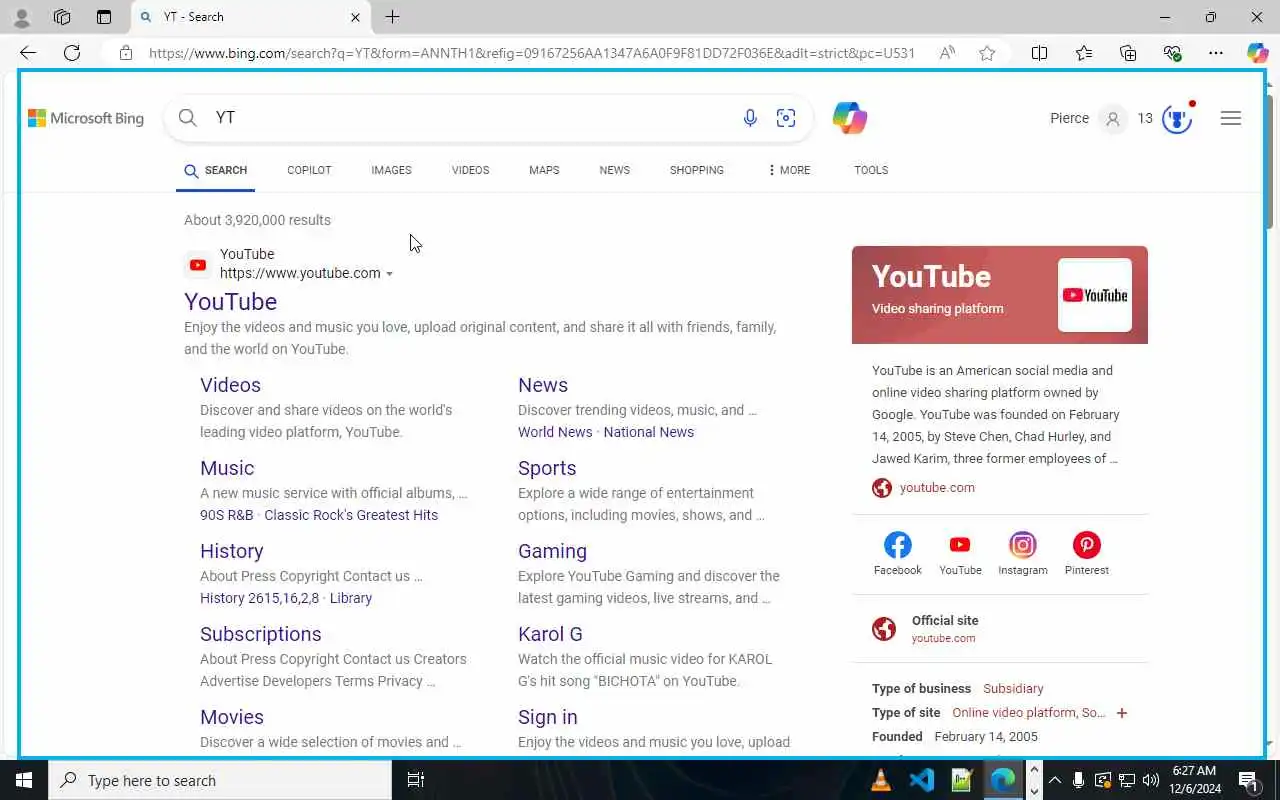Open the Subscriptions sublink

[260, 634]
